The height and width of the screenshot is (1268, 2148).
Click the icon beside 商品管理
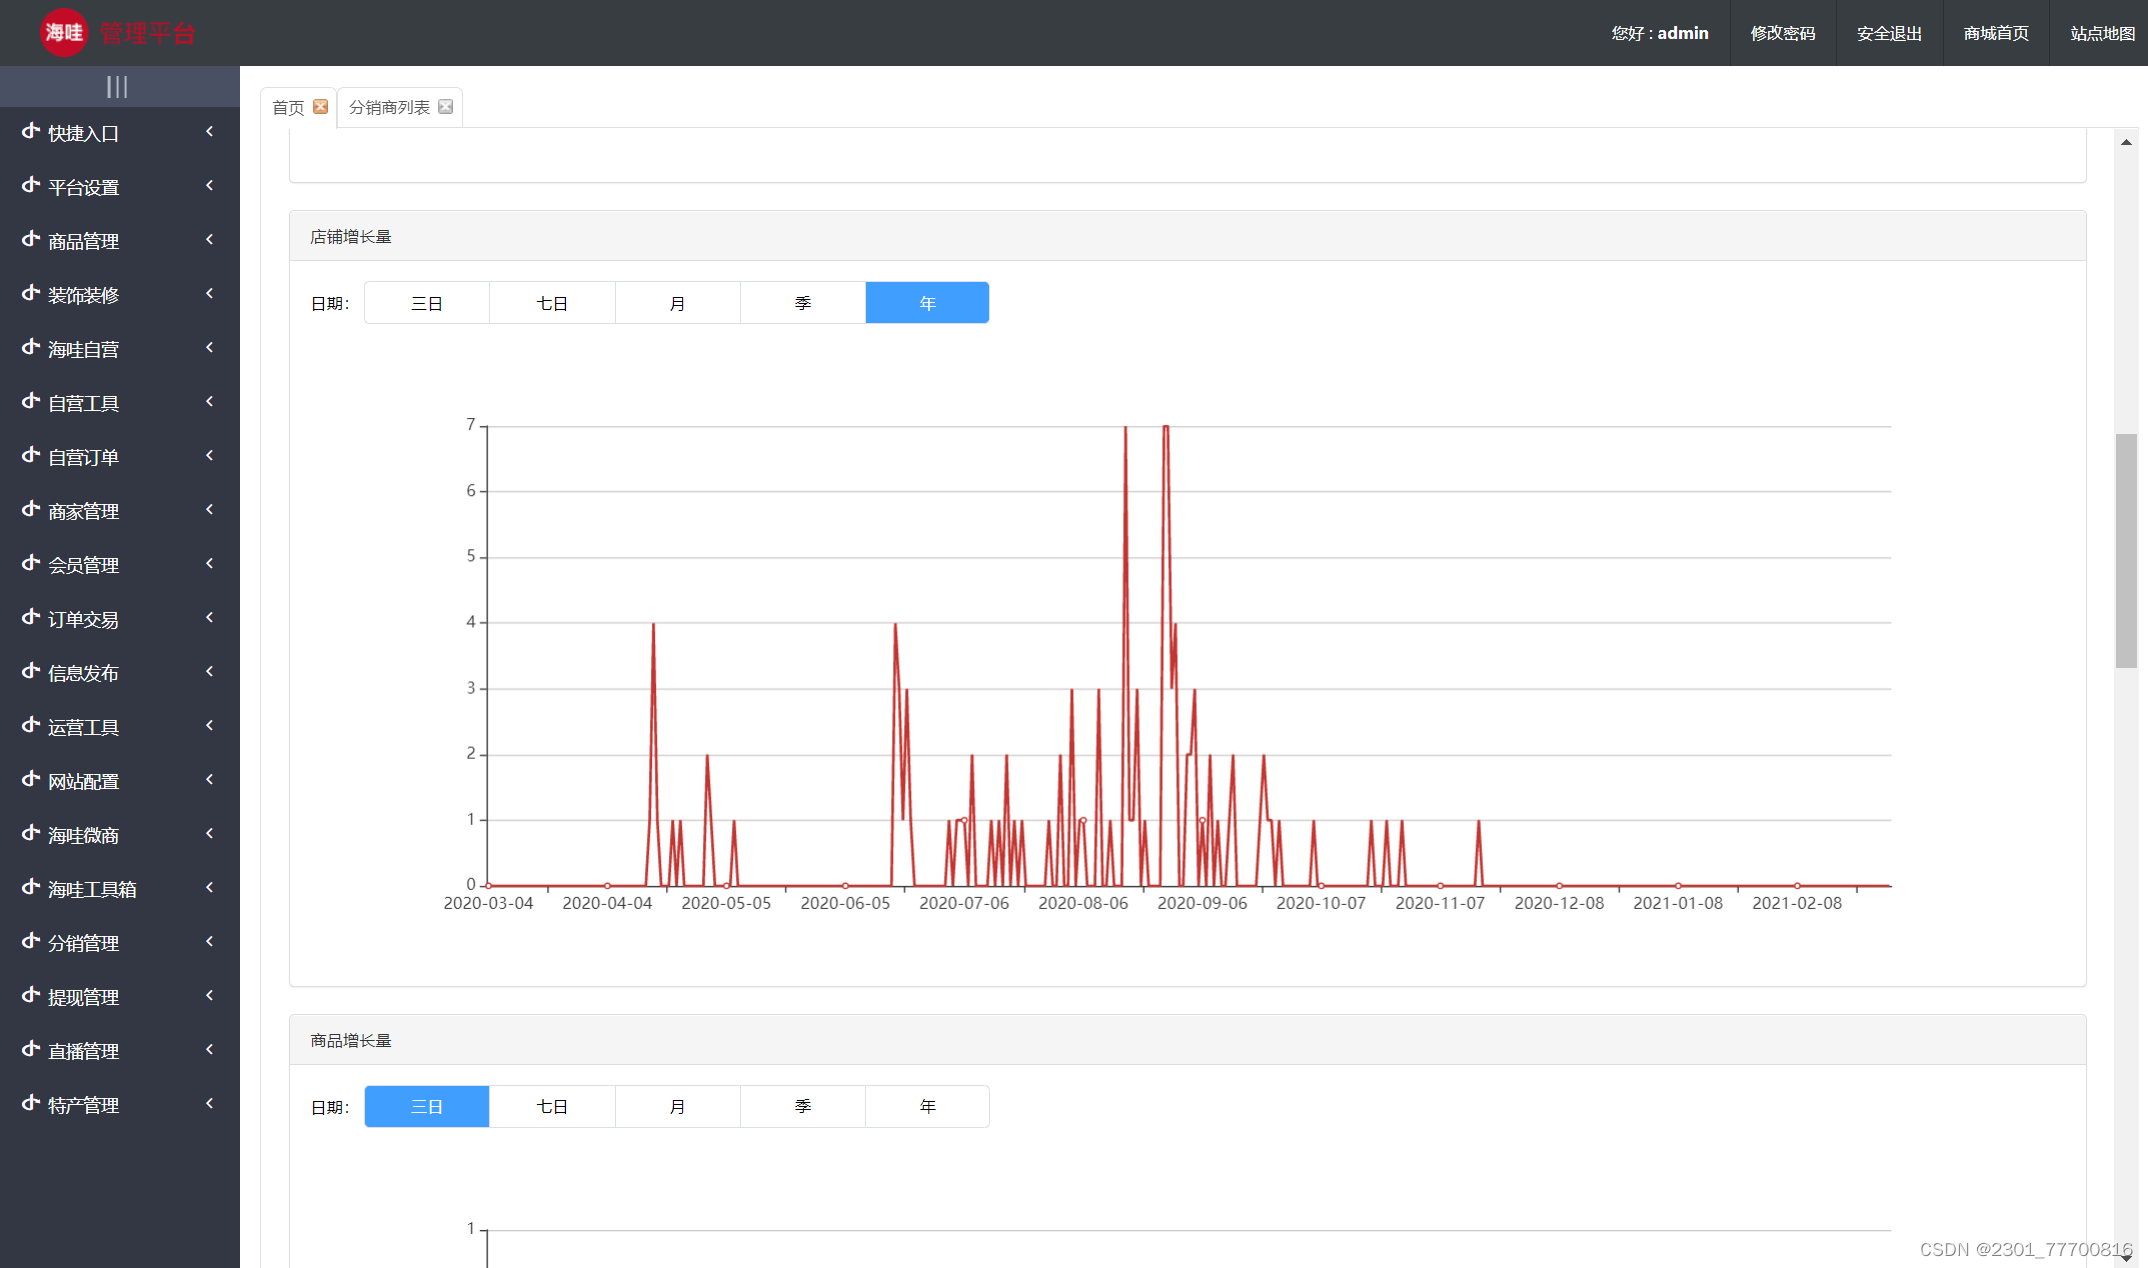tap(31, 239)
